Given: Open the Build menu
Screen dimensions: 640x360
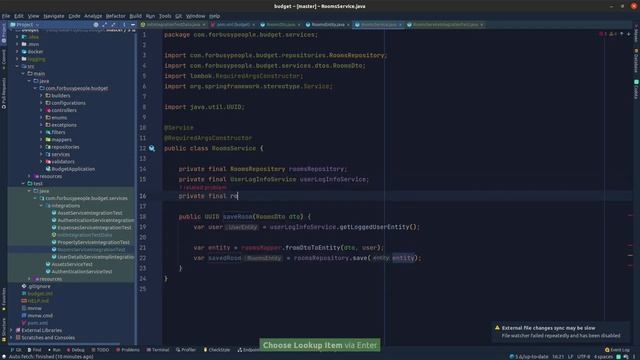Looking at the screenshot, I should coord(136,16).
